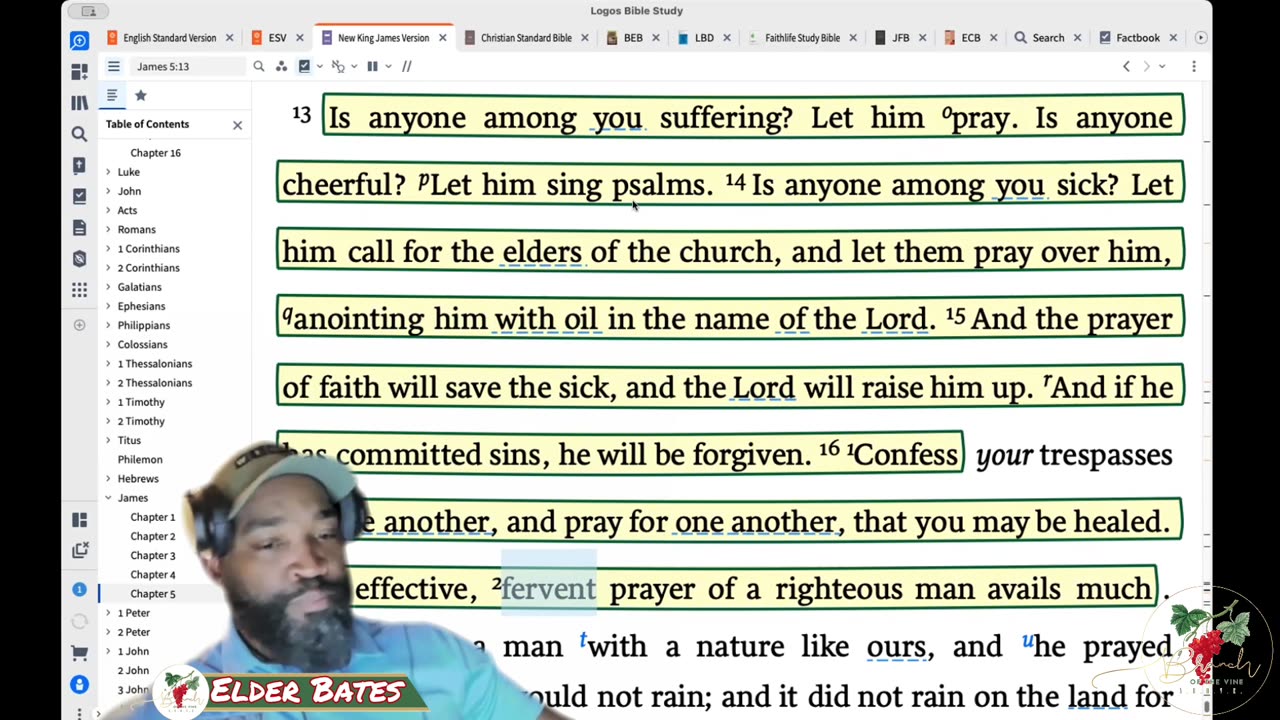
Task: Show the contents list pane icon
Action: tap(112, 95)
